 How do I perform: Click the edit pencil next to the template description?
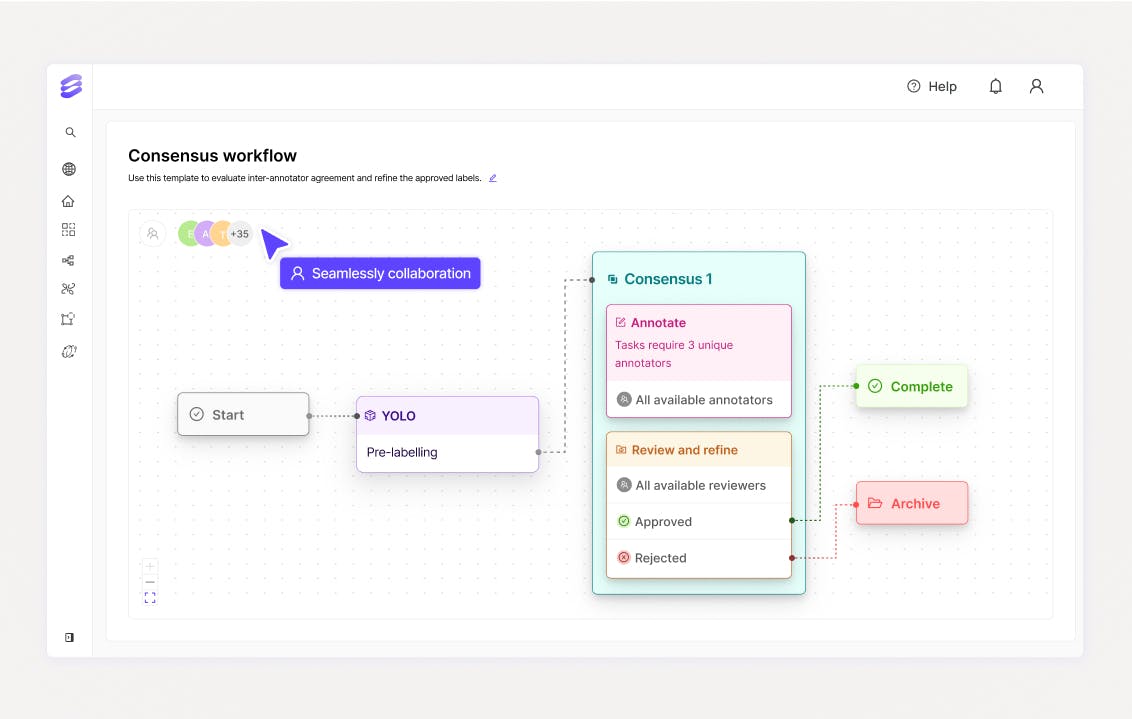492,177
